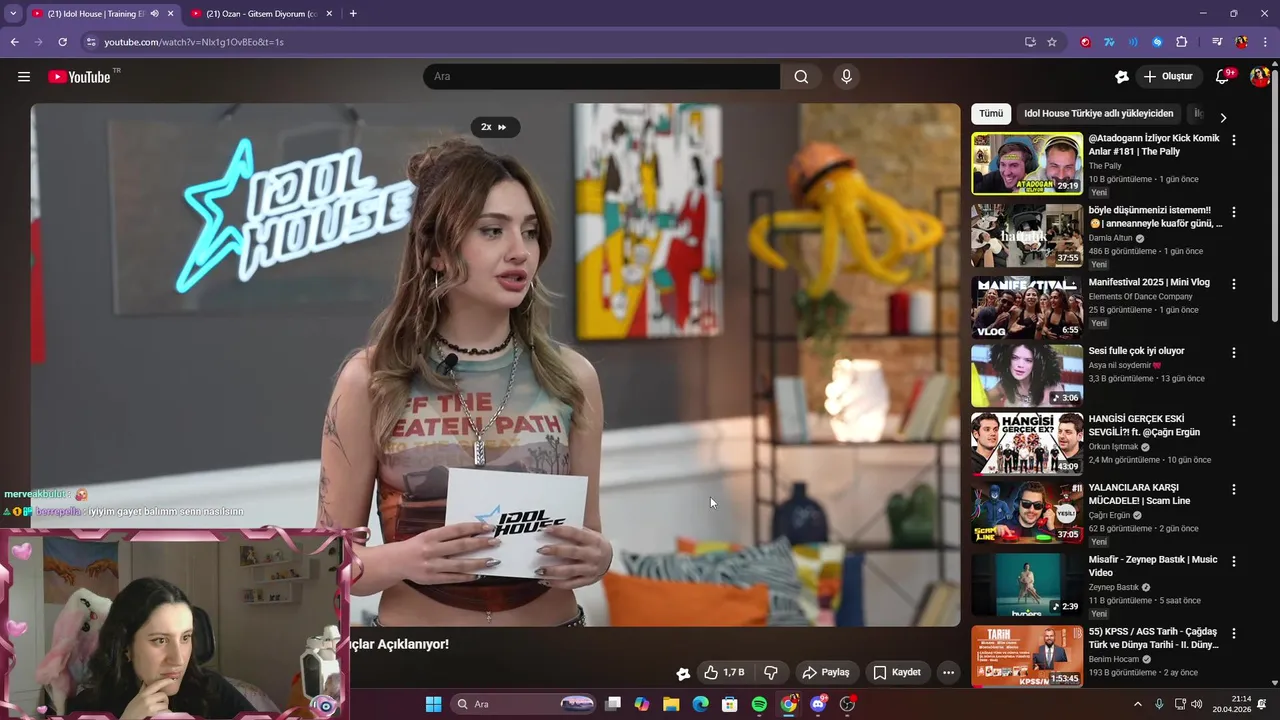Open the Shazam browser extension
Image resolution: width=1280 pixels, height=720 pixels.
(1157, 42)
